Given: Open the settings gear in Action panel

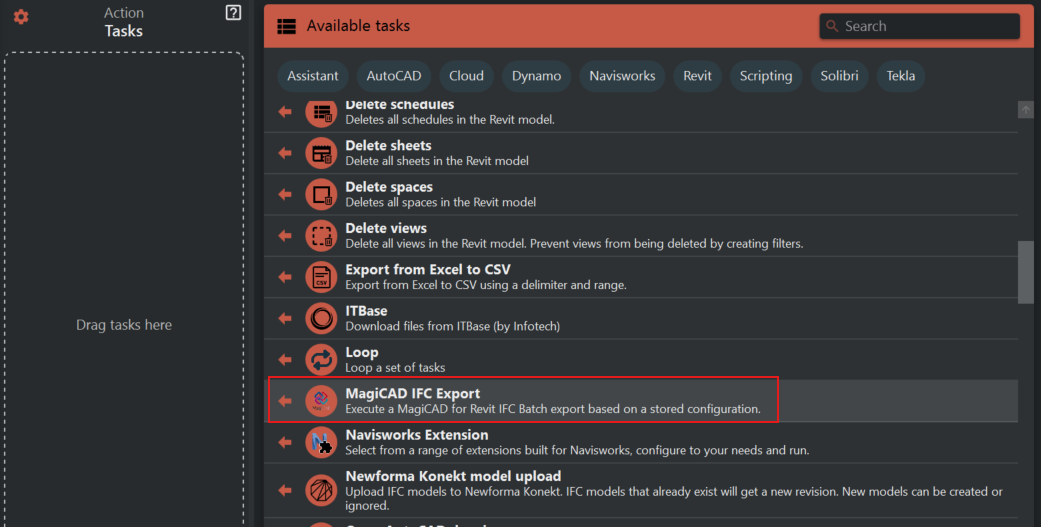Looking at the screenshot, I should [x=21, y=17].
